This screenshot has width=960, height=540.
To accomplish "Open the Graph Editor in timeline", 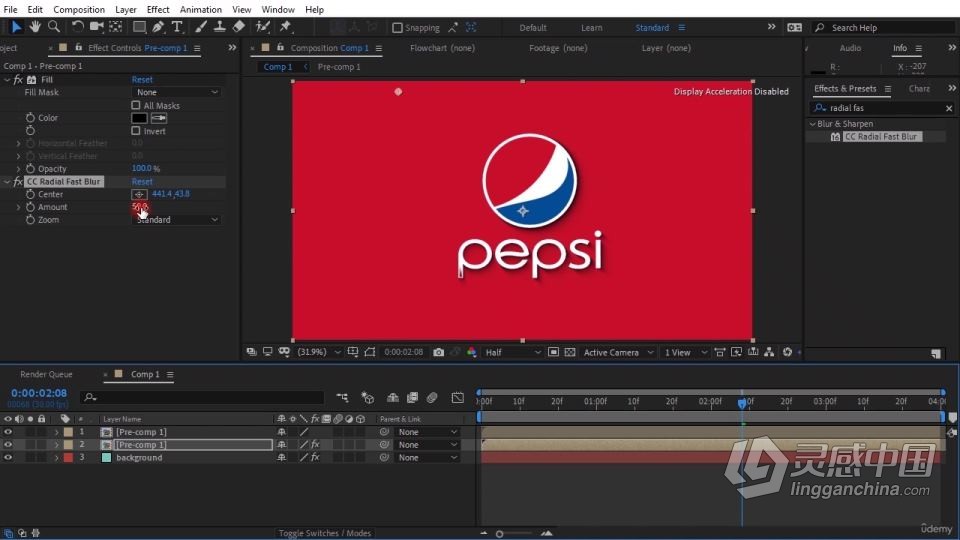I will (457, 397).
